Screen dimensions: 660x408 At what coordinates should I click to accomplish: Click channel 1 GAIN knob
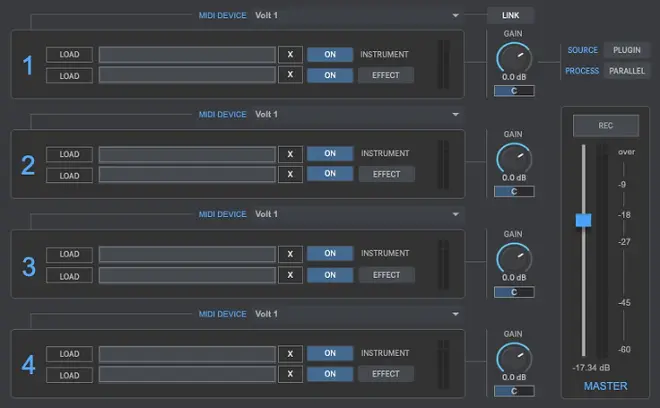[514, 58]
